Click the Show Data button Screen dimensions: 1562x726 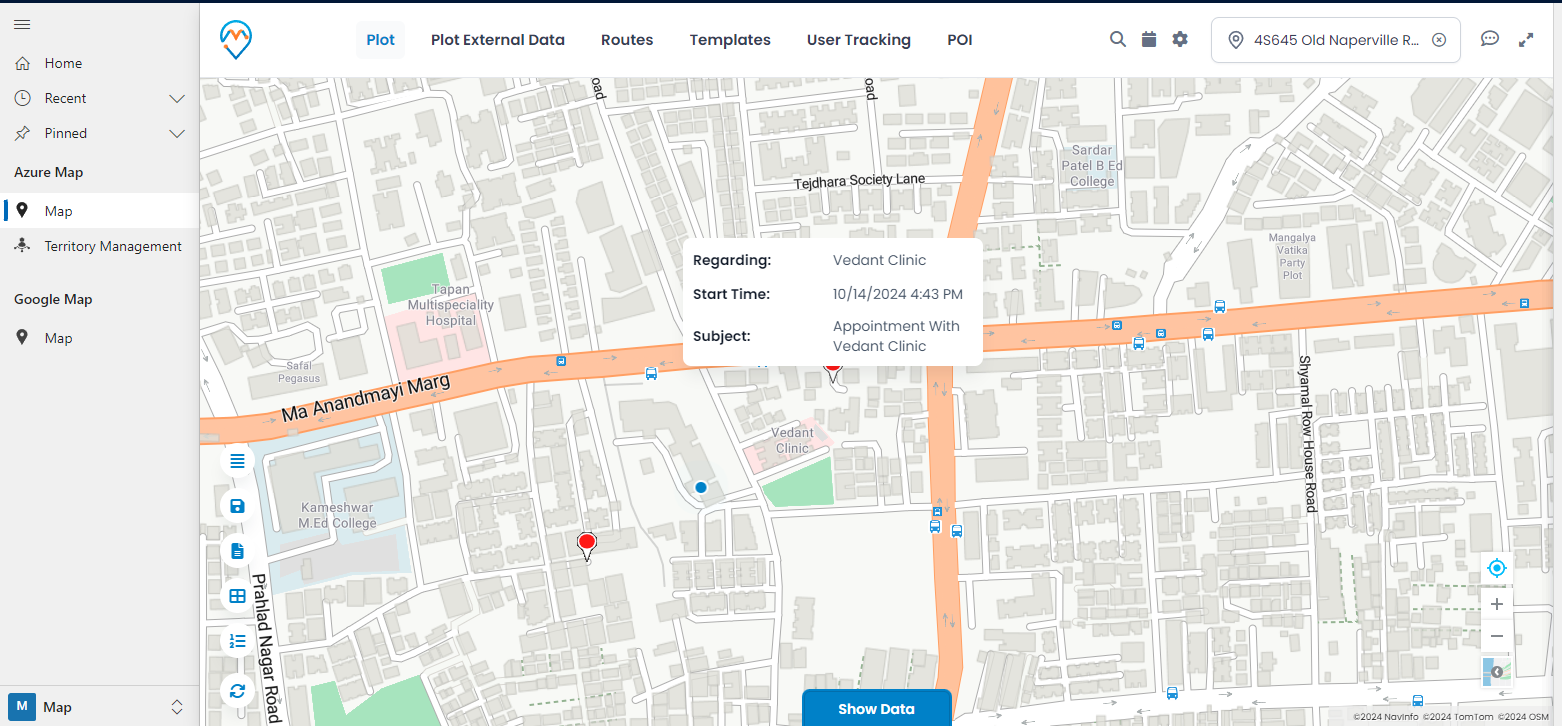(x=876, y=708)
